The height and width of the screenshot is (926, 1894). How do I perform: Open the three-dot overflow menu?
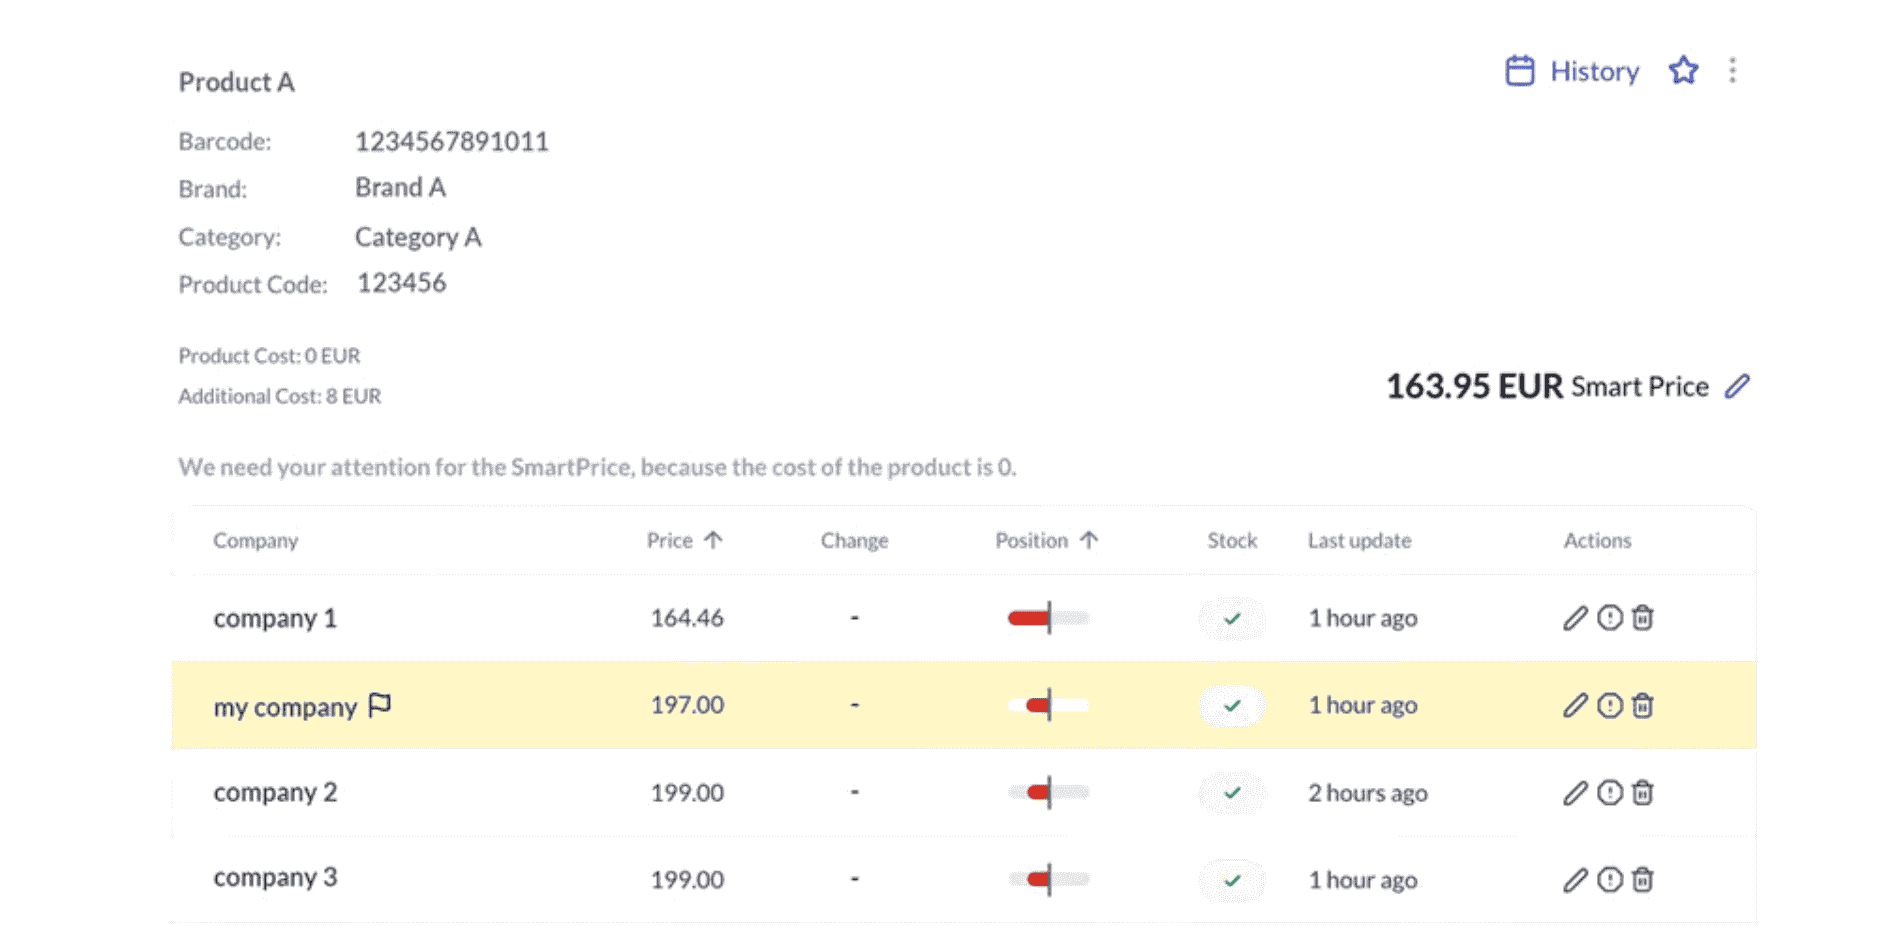coord(1732,70)
